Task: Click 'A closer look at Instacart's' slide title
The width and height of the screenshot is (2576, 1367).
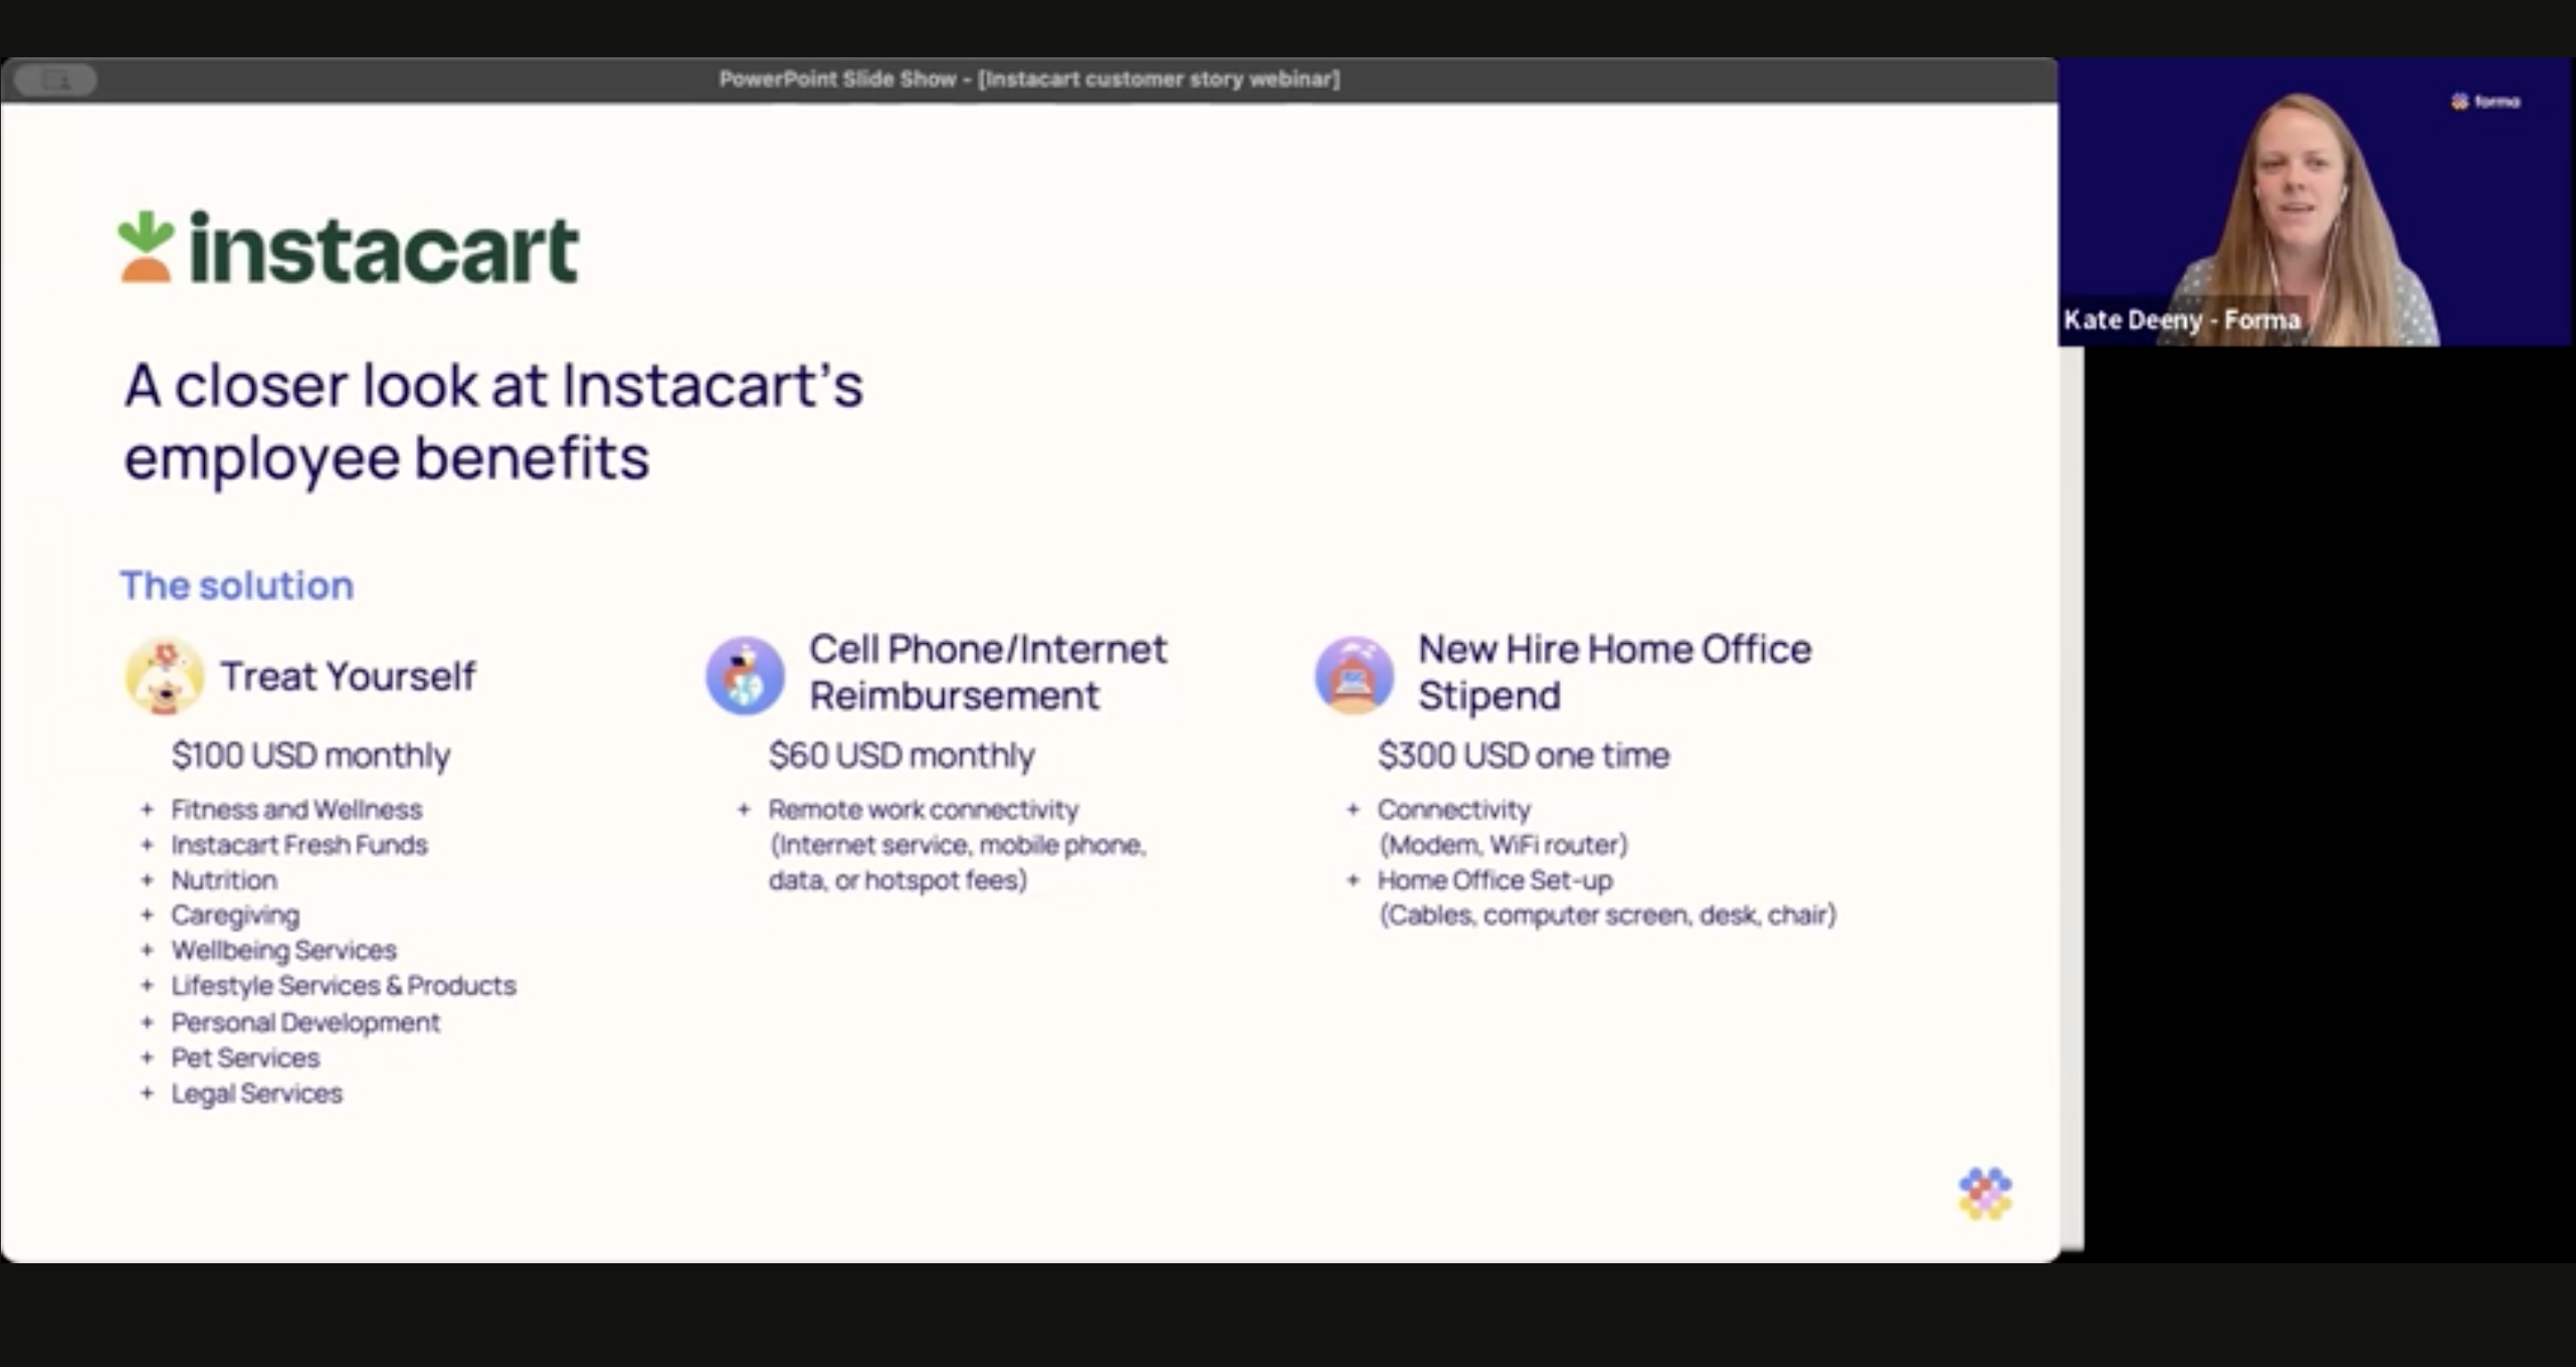Action: point(493,385)
